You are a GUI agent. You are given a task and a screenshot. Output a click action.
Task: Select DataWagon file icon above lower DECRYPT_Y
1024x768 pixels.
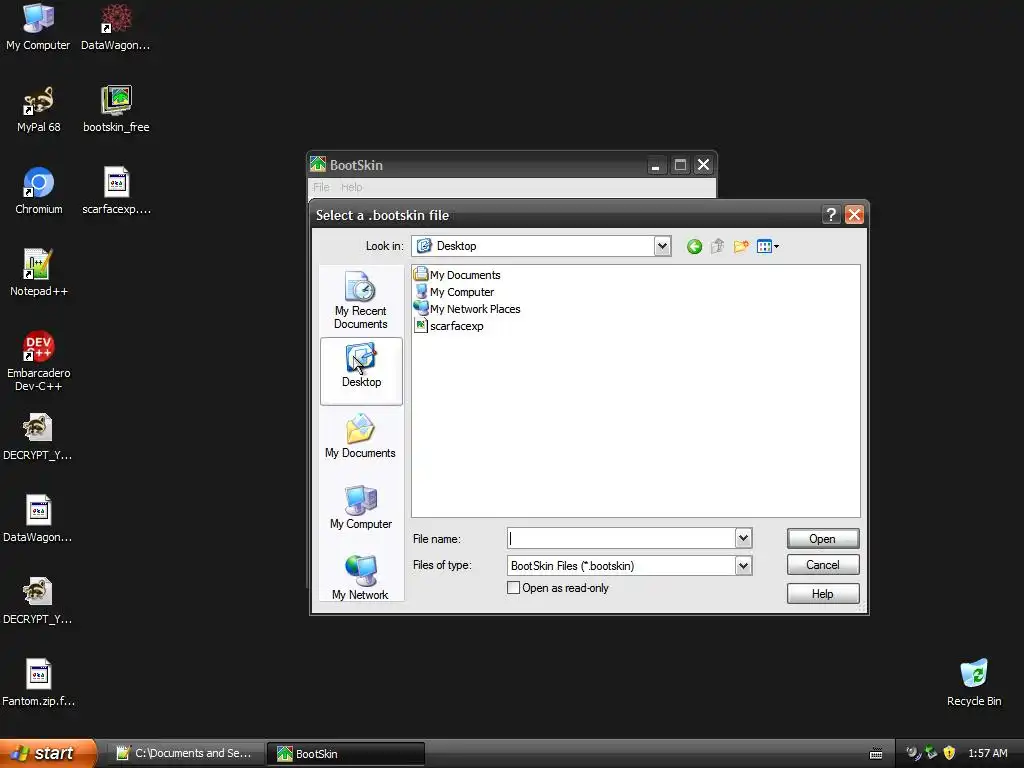tap(37, 519)
